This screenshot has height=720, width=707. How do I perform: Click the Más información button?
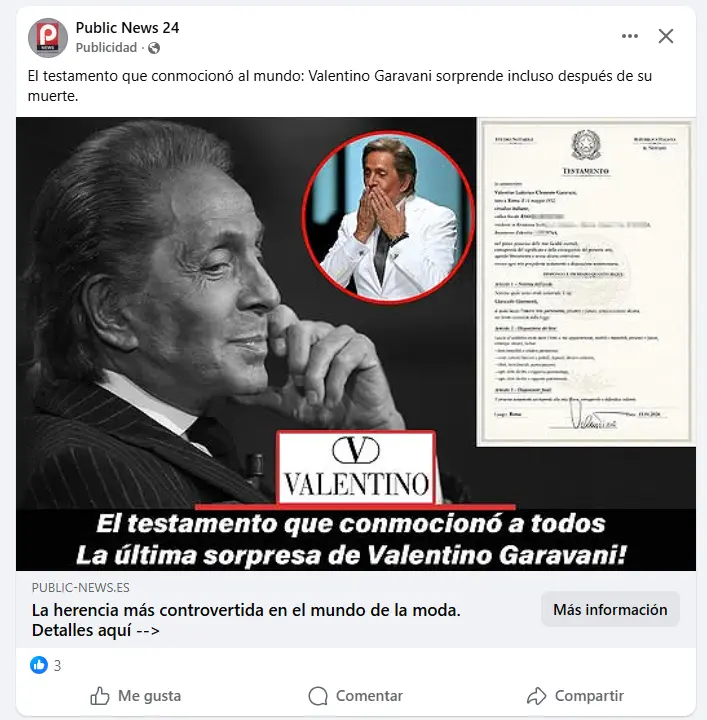pyautogui.click(x=610, y=609)
